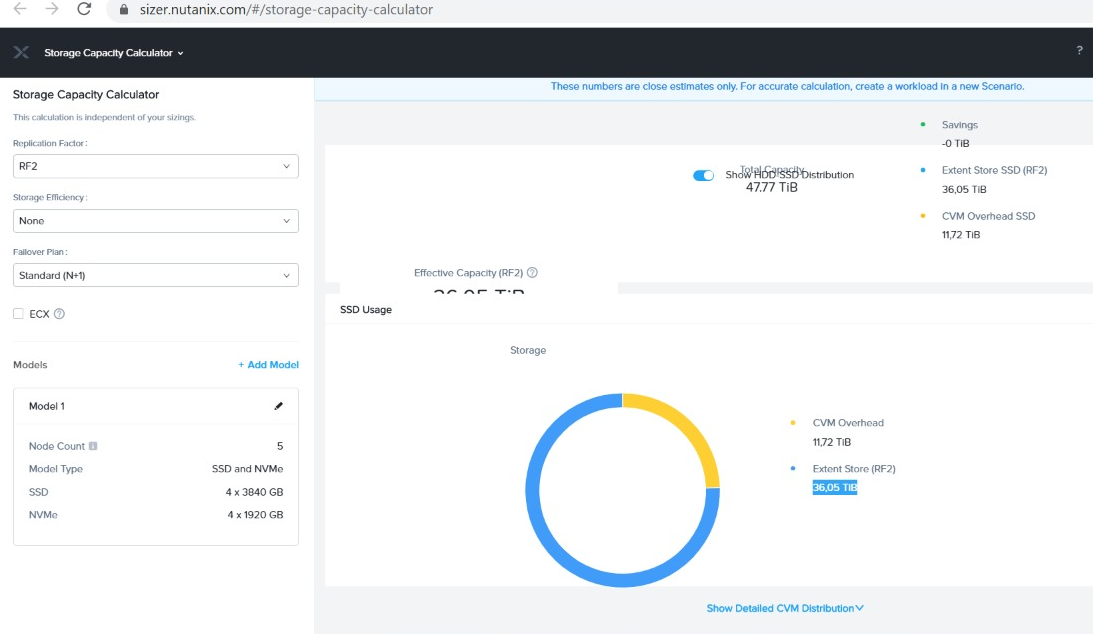Click the ECX help info icon
1093x634 pixels.
59,314
